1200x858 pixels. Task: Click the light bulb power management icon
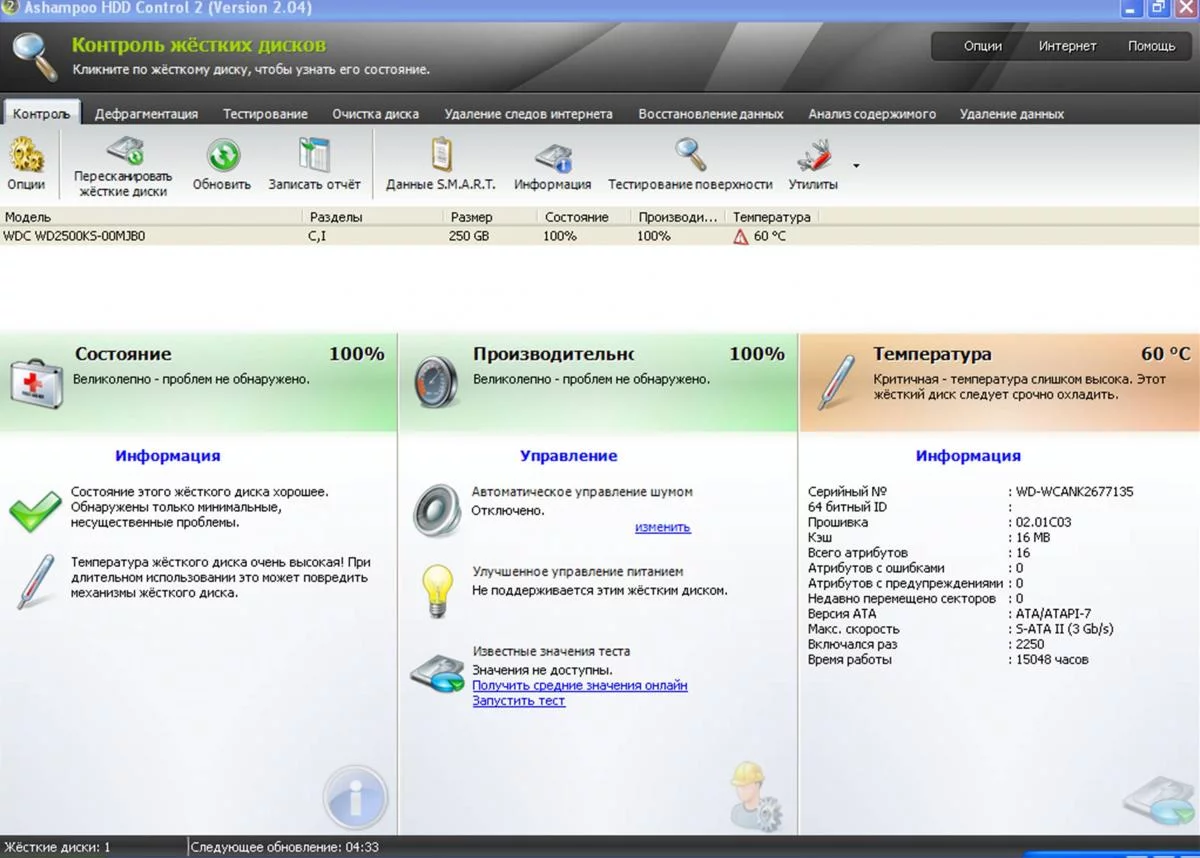436,590
